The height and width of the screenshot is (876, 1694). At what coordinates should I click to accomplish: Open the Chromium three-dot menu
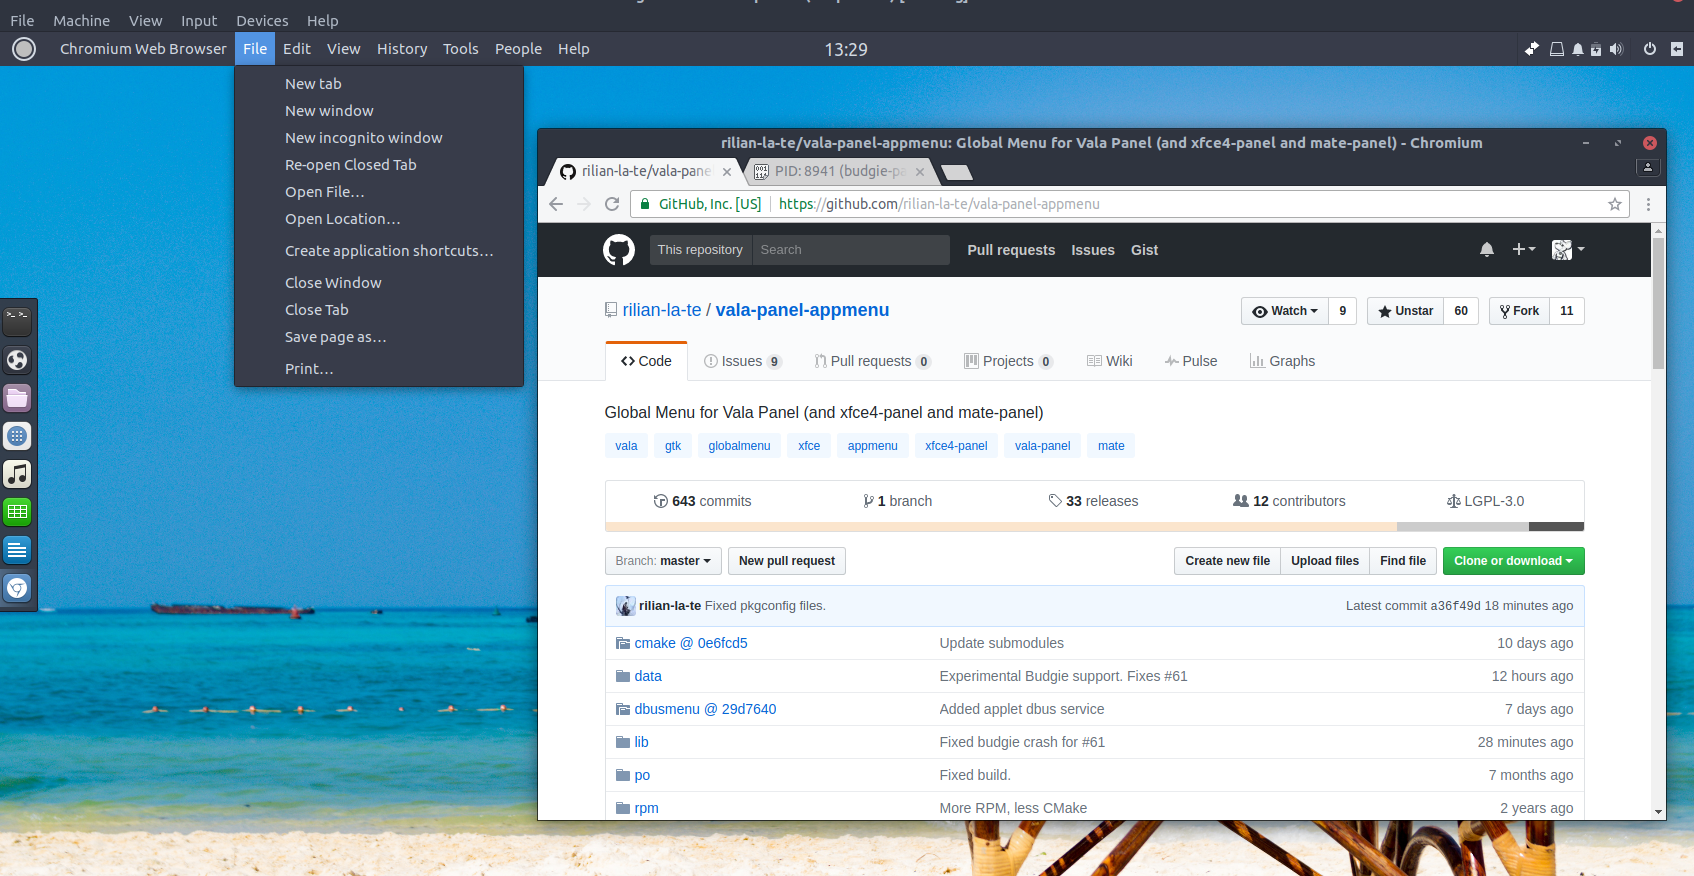point(1648,204)
